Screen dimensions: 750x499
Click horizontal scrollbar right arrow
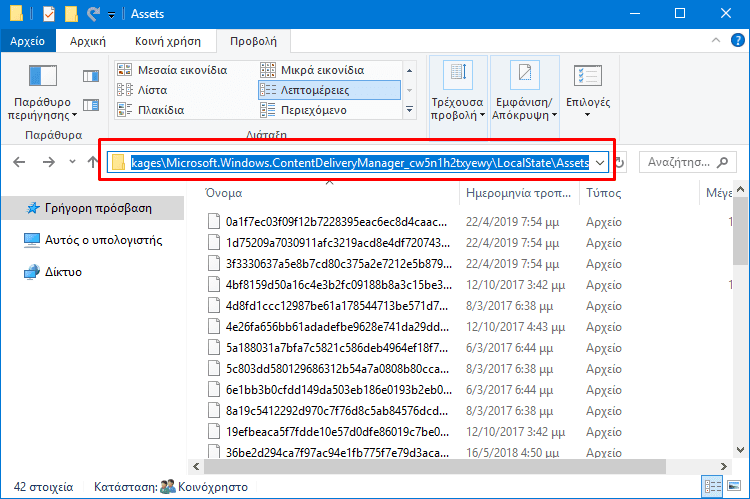click(723, 466)
